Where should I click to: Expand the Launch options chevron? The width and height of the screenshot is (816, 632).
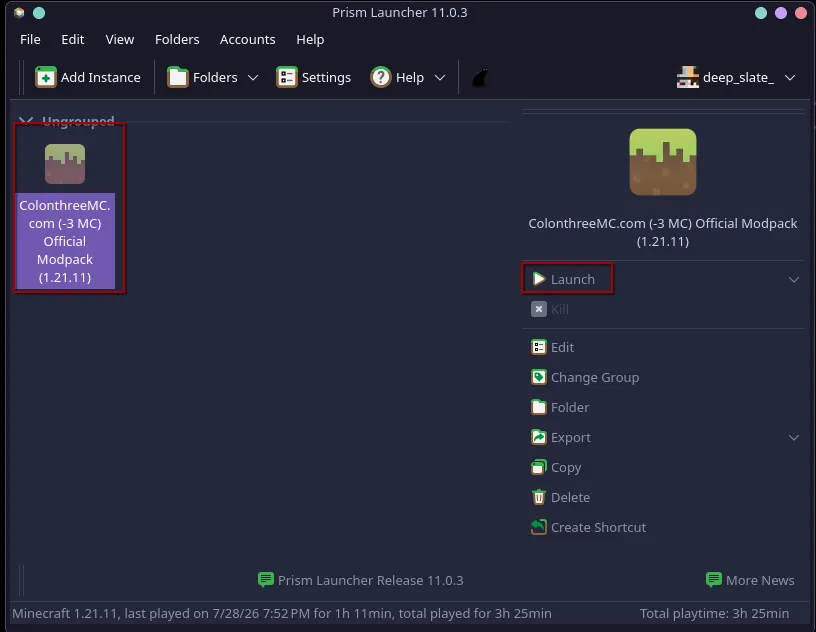coord(794,280)
